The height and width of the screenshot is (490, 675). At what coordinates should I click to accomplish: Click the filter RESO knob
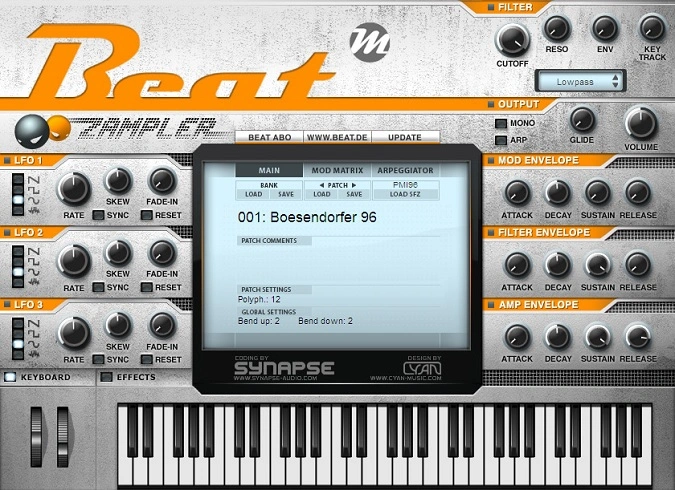[x=557, y=29]
